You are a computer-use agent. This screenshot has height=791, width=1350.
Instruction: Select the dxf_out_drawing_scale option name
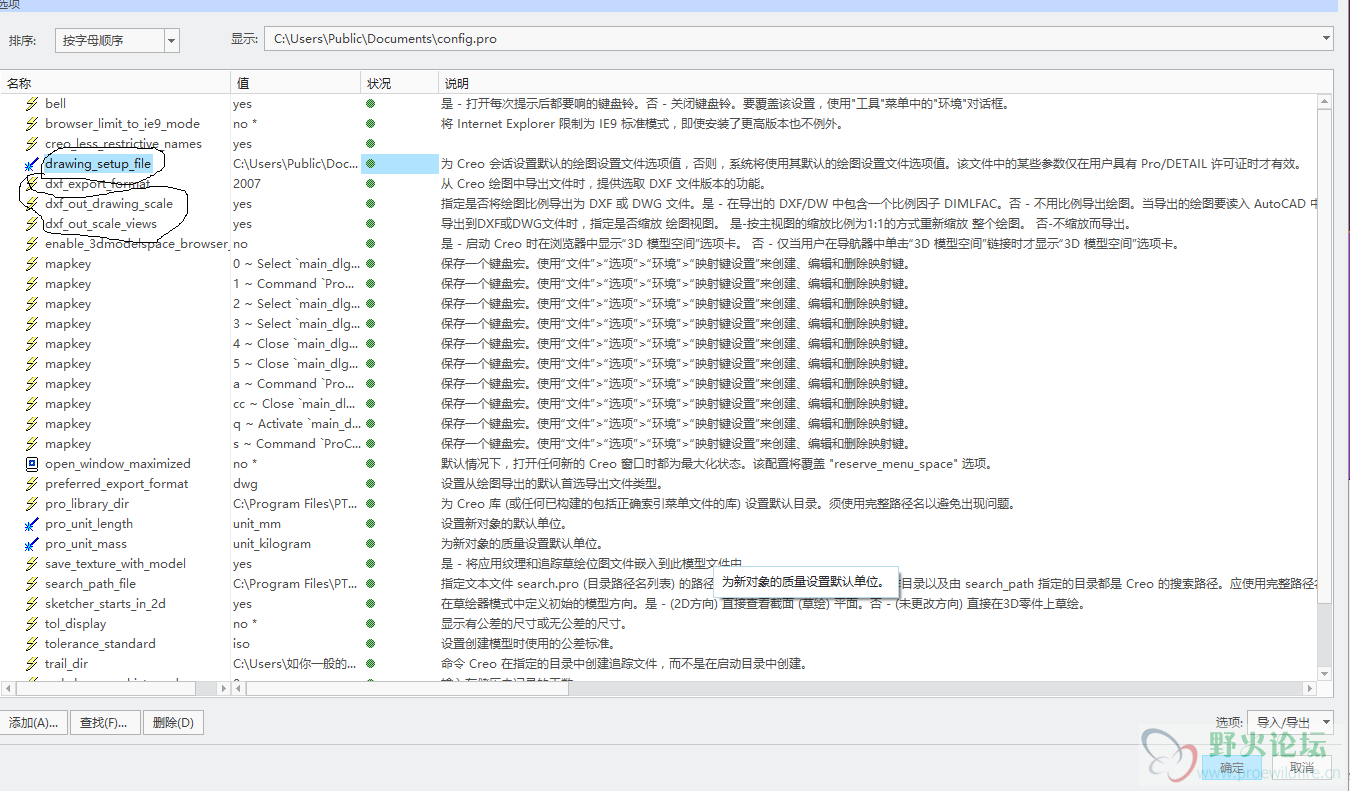point(109,204)
